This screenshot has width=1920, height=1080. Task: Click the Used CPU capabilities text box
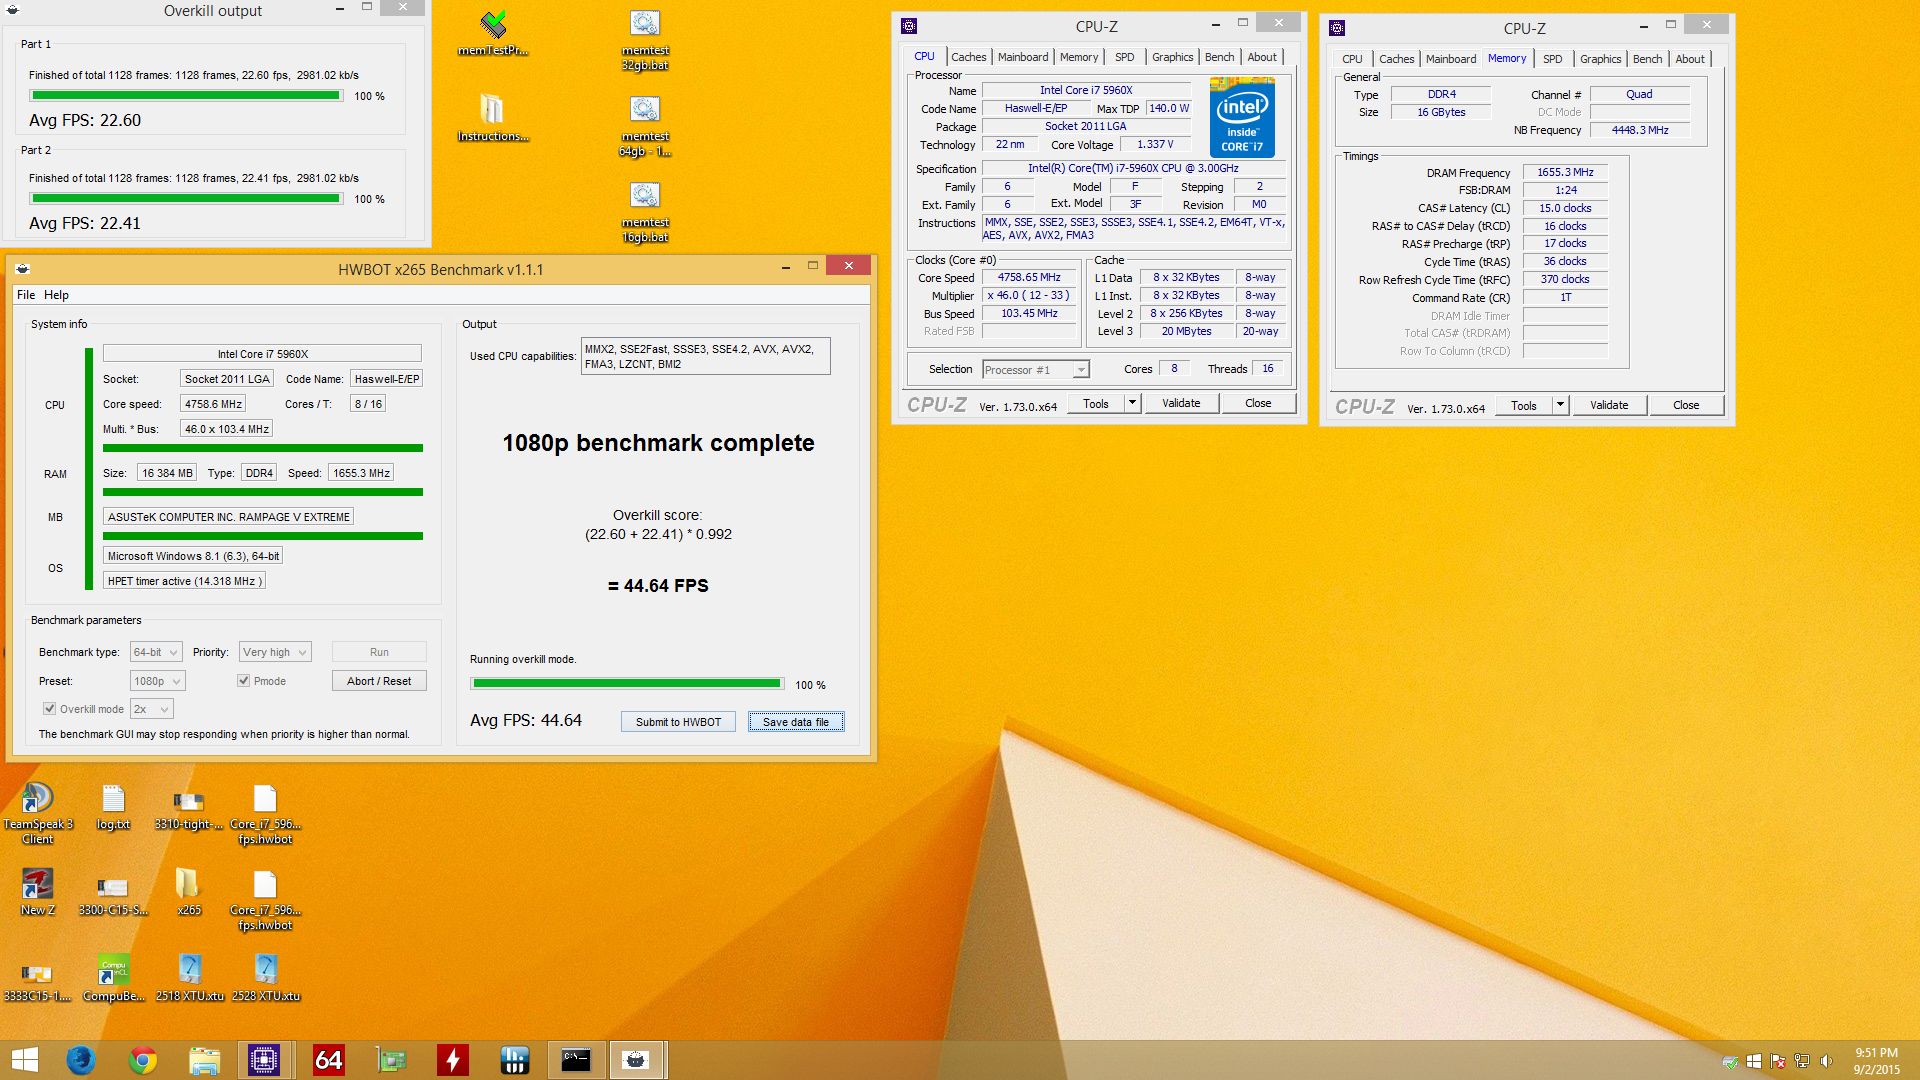click(705, 357)
